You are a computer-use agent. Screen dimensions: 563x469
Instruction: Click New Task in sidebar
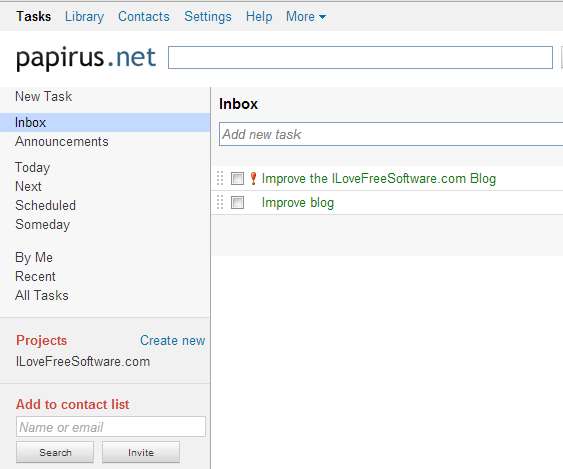click(x=43, y=96)
